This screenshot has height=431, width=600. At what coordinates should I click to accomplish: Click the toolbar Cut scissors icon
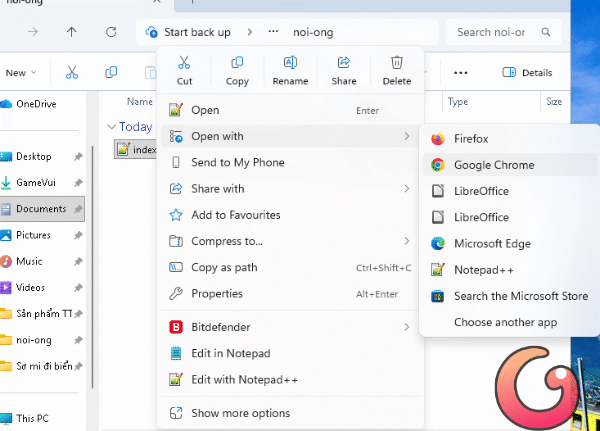[72, 72]
